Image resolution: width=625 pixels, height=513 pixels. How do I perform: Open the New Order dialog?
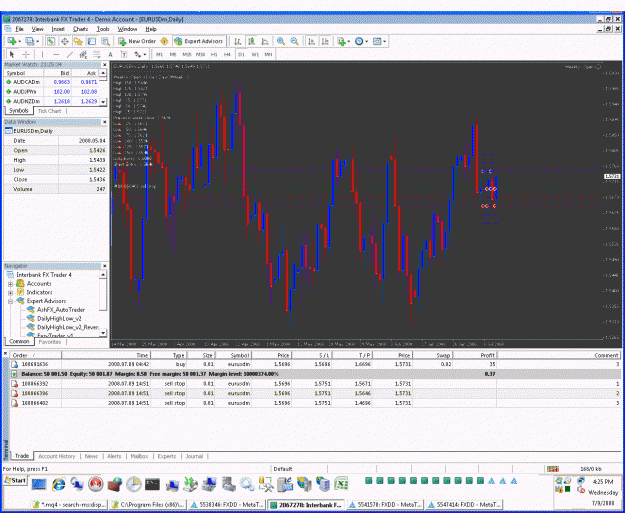(x=137, y=41)
